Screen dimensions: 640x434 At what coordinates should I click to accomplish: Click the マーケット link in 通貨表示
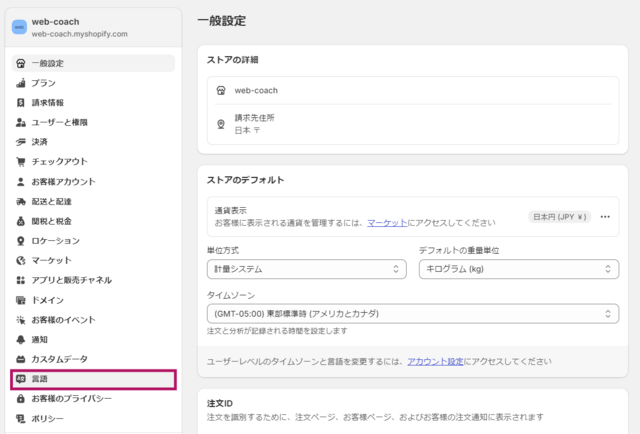click(387, 223)
